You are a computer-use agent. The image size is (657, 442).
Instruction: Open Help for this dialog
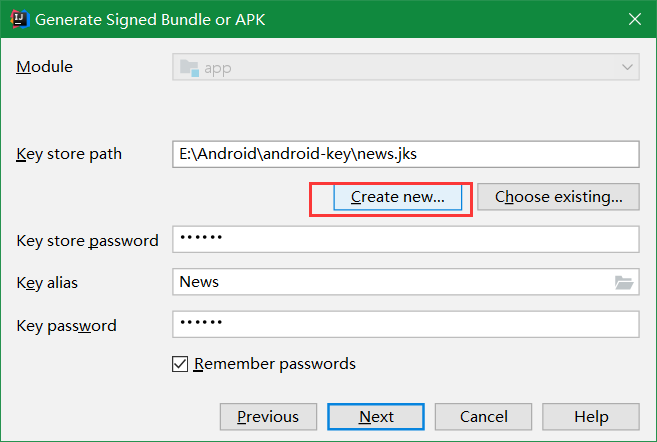(591, 417)
